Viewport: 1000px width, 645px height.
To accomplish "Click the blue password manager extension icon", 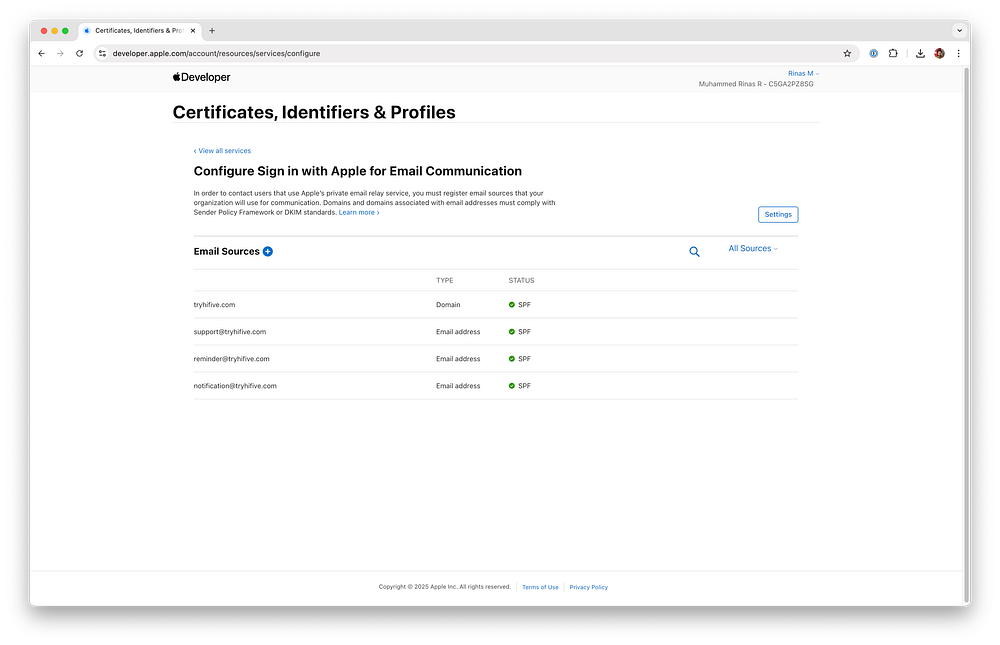I will [874, 54].
